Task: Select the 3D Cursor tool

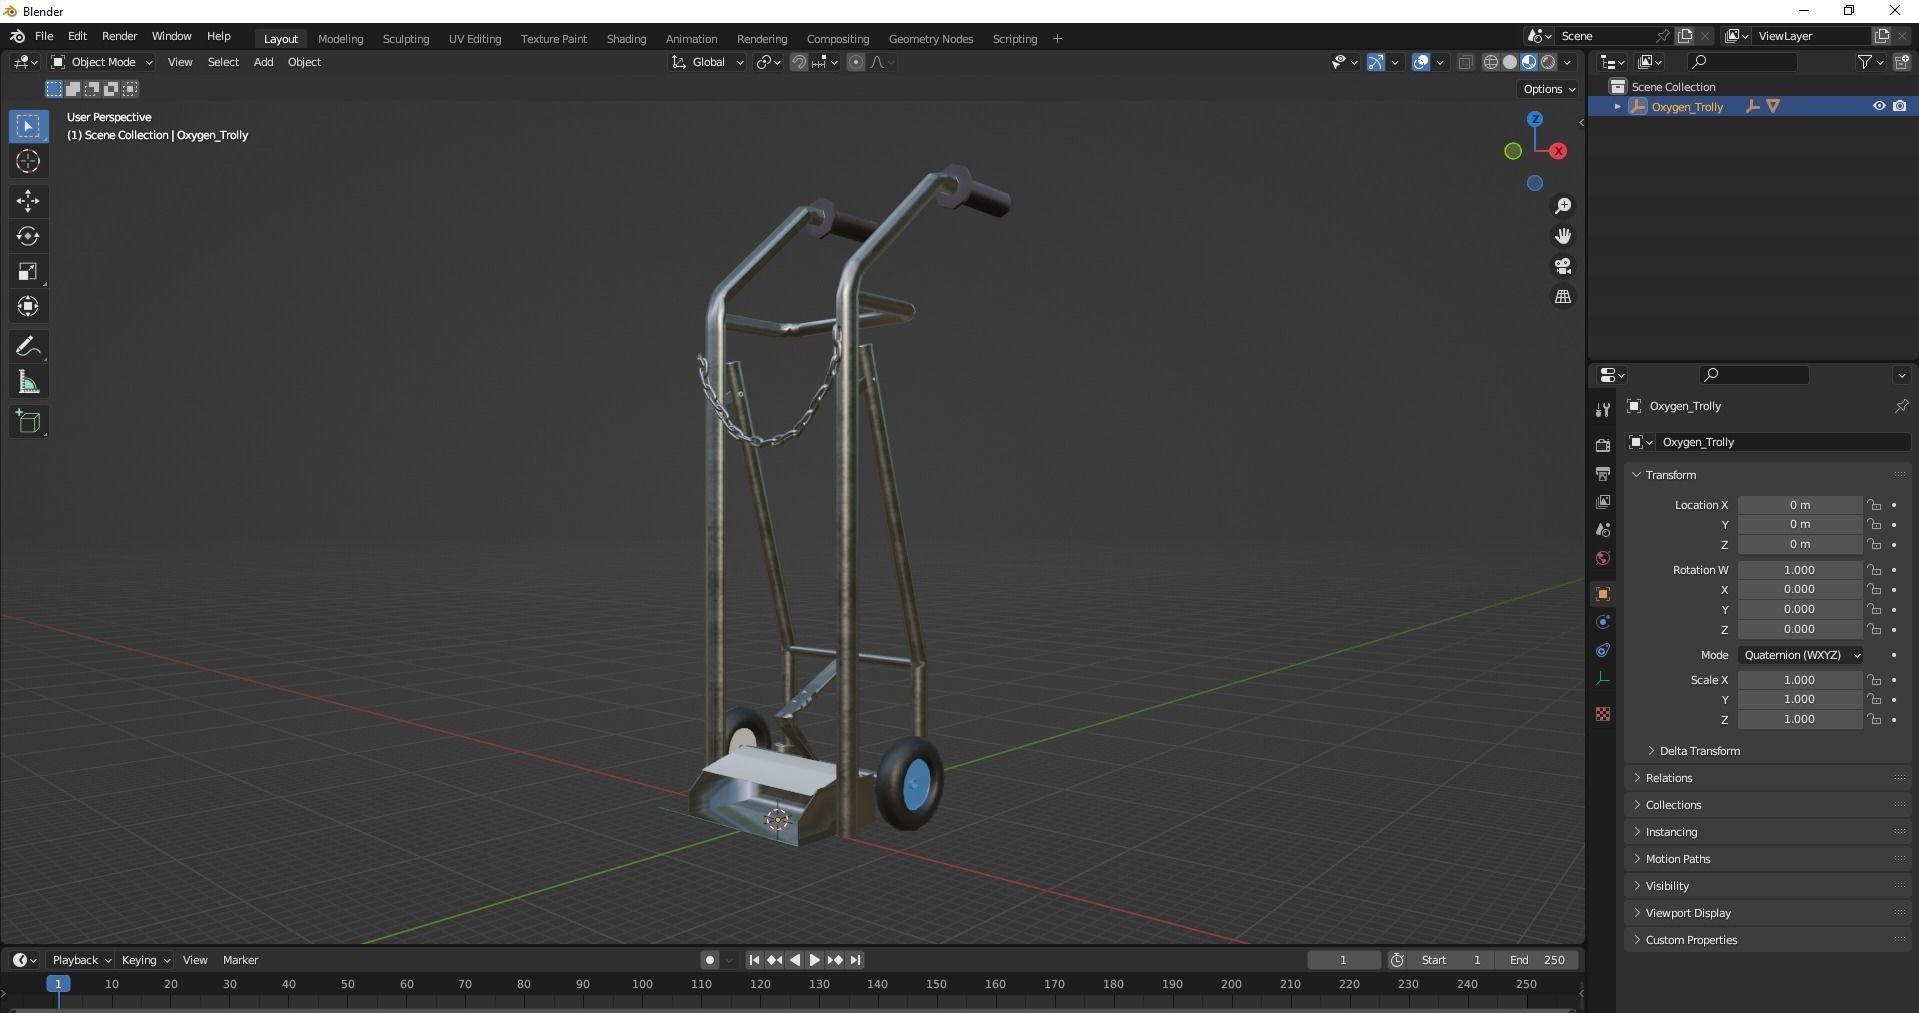Action: [x=28, y=161]
